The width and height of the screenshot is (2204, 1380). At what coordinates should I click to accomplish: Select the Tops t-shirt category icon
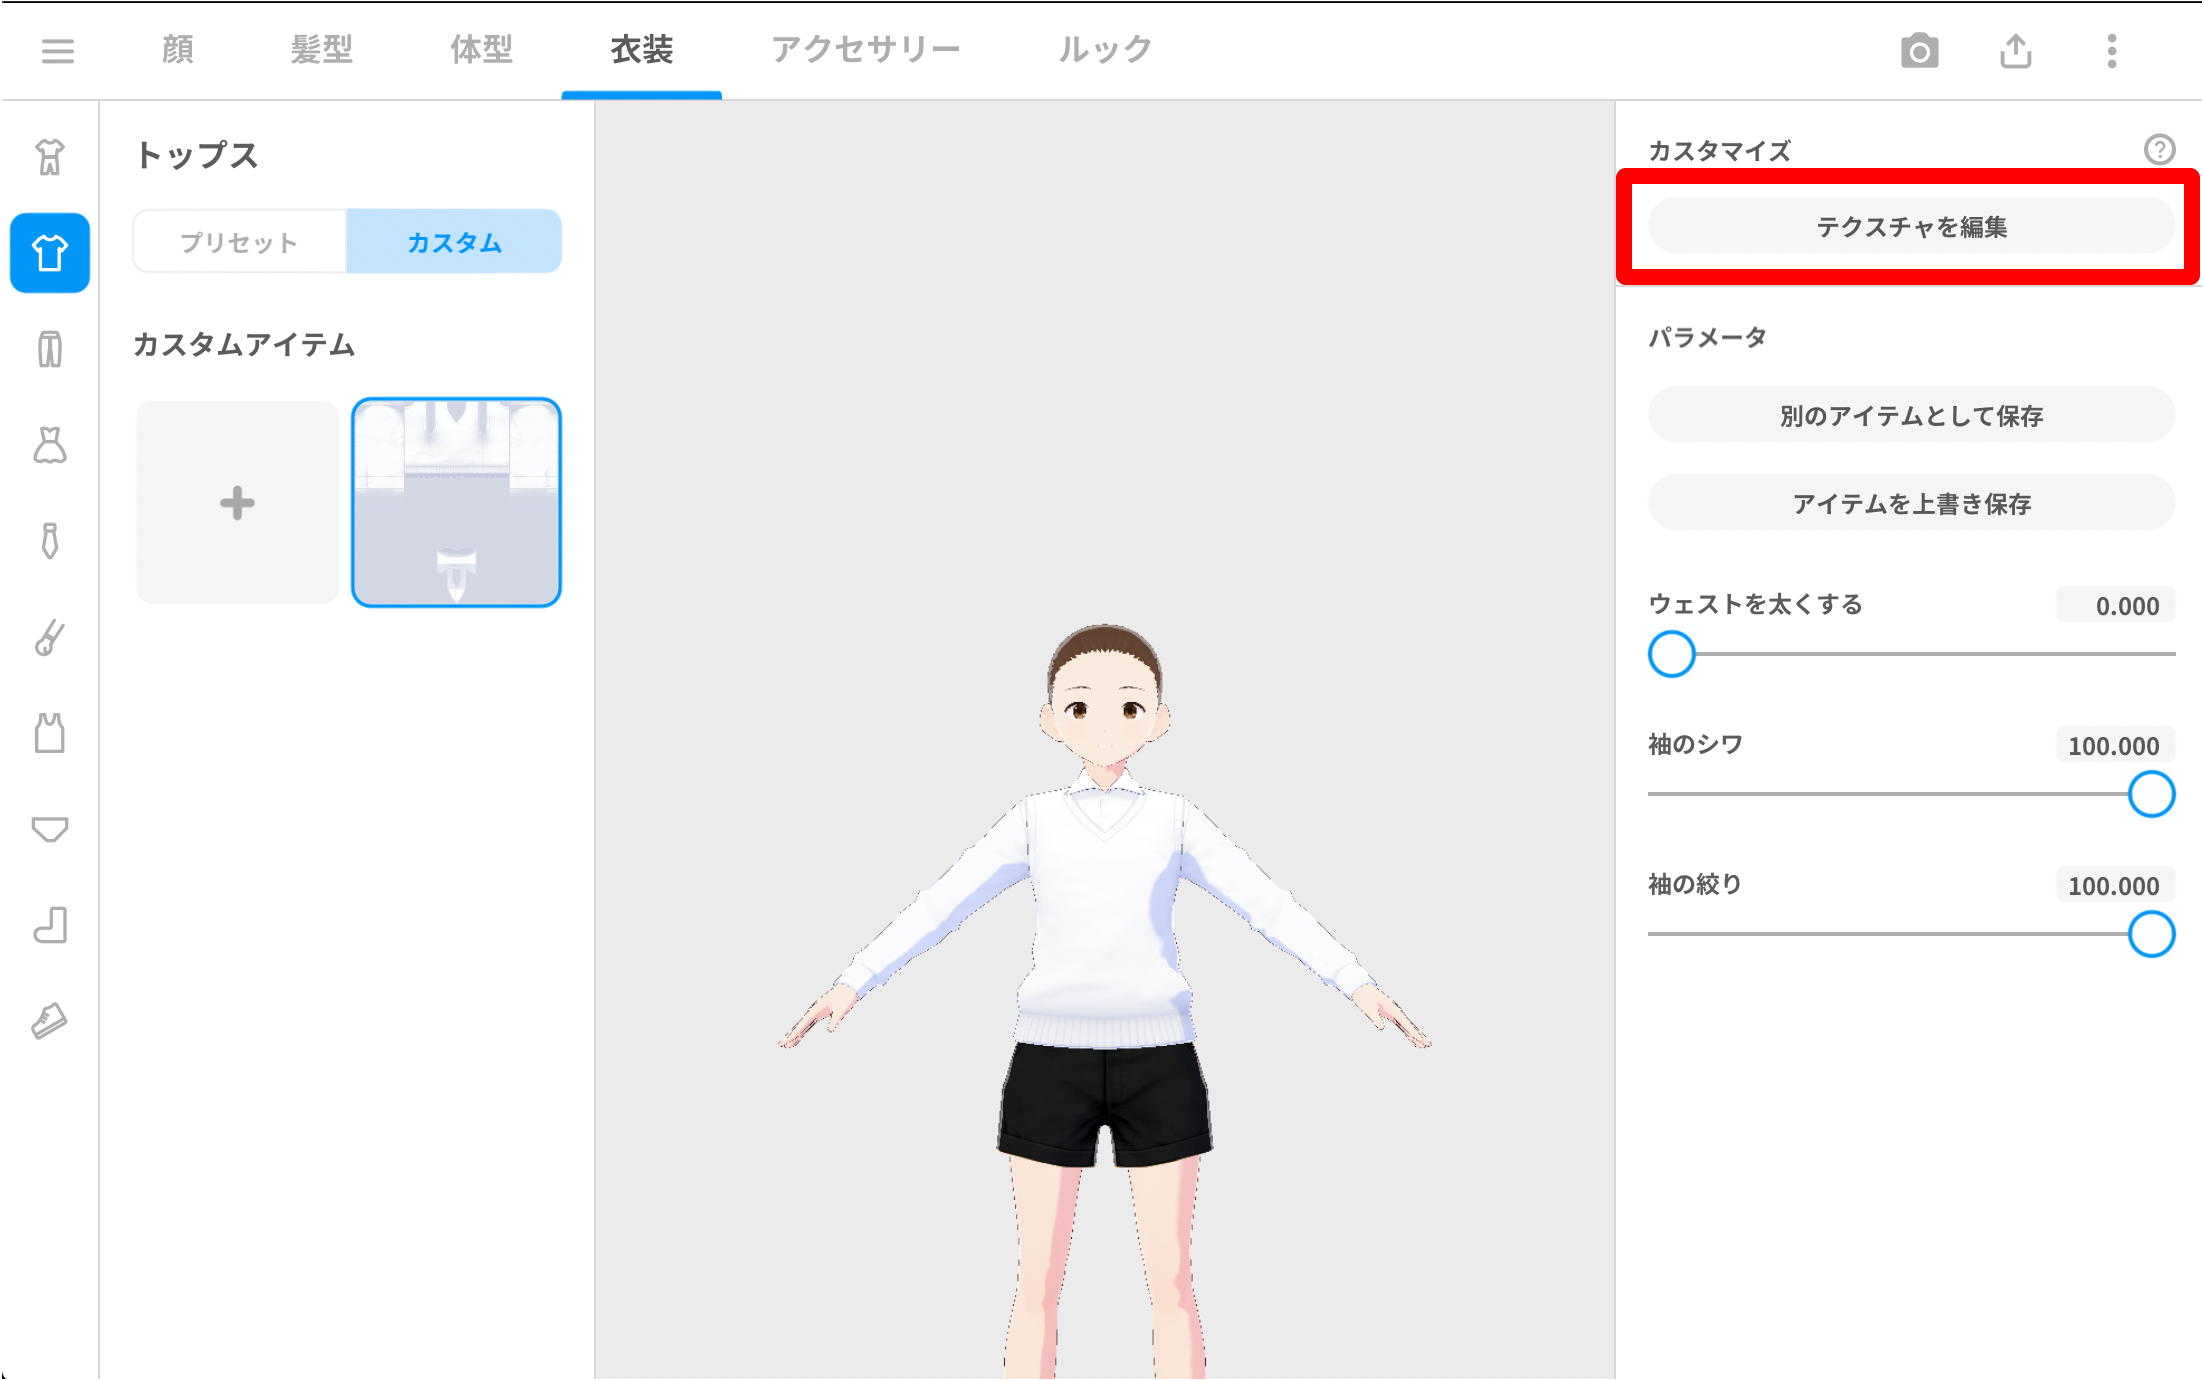[50, 253]
